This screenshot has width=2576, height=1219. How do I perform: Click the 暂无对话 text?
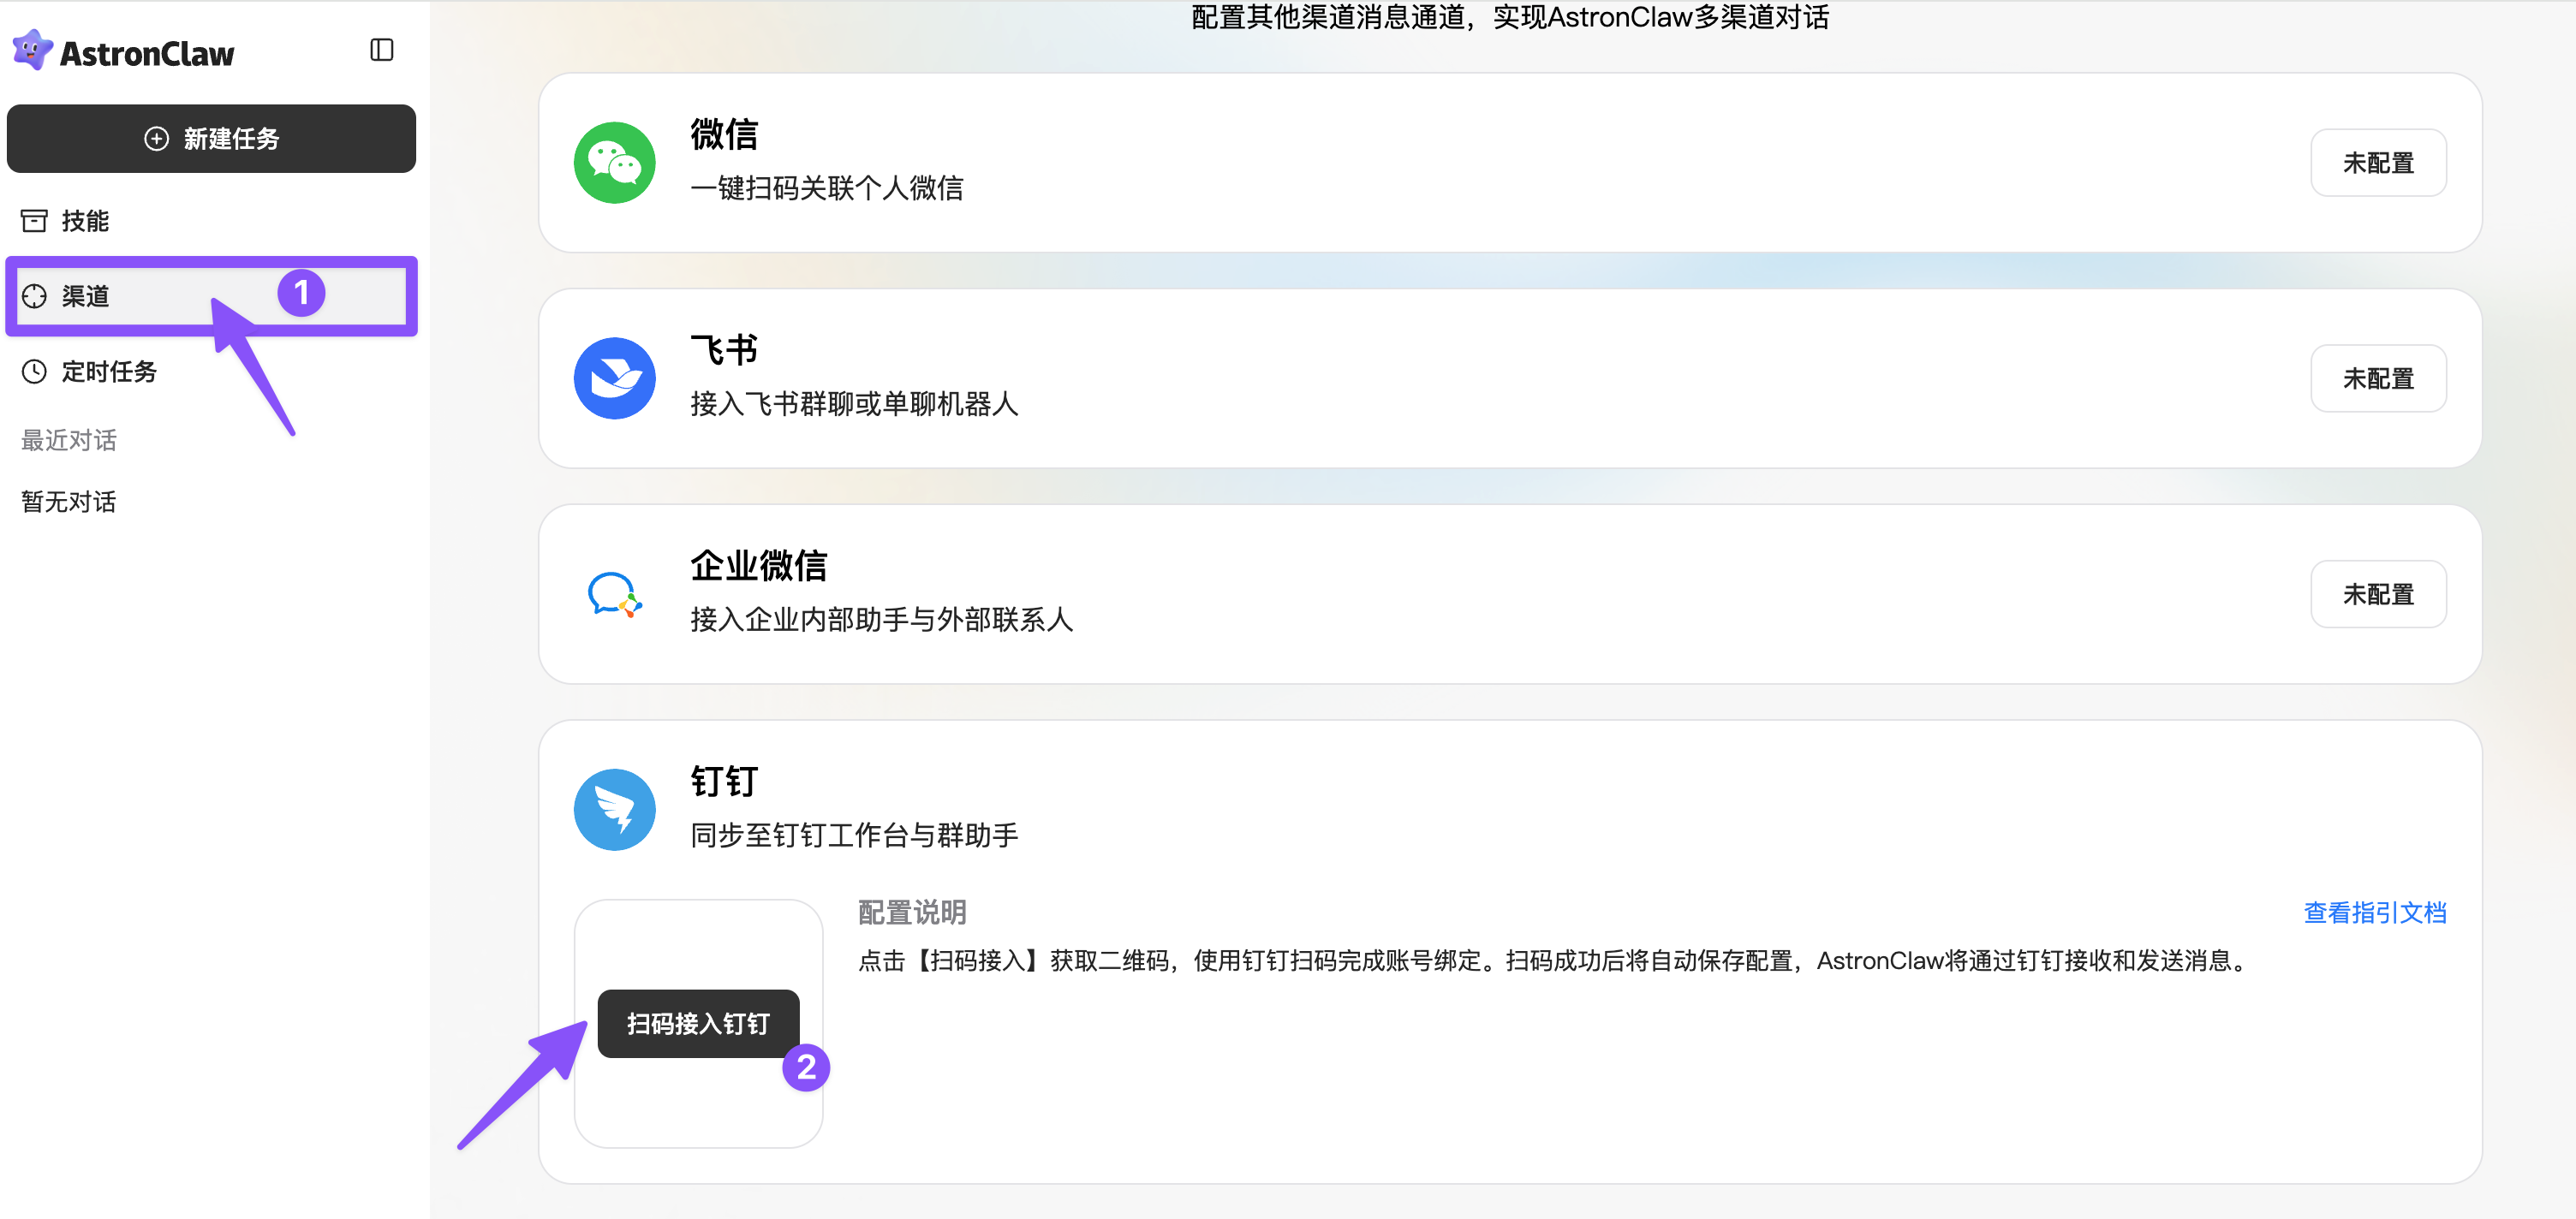[x=69, y=502]
